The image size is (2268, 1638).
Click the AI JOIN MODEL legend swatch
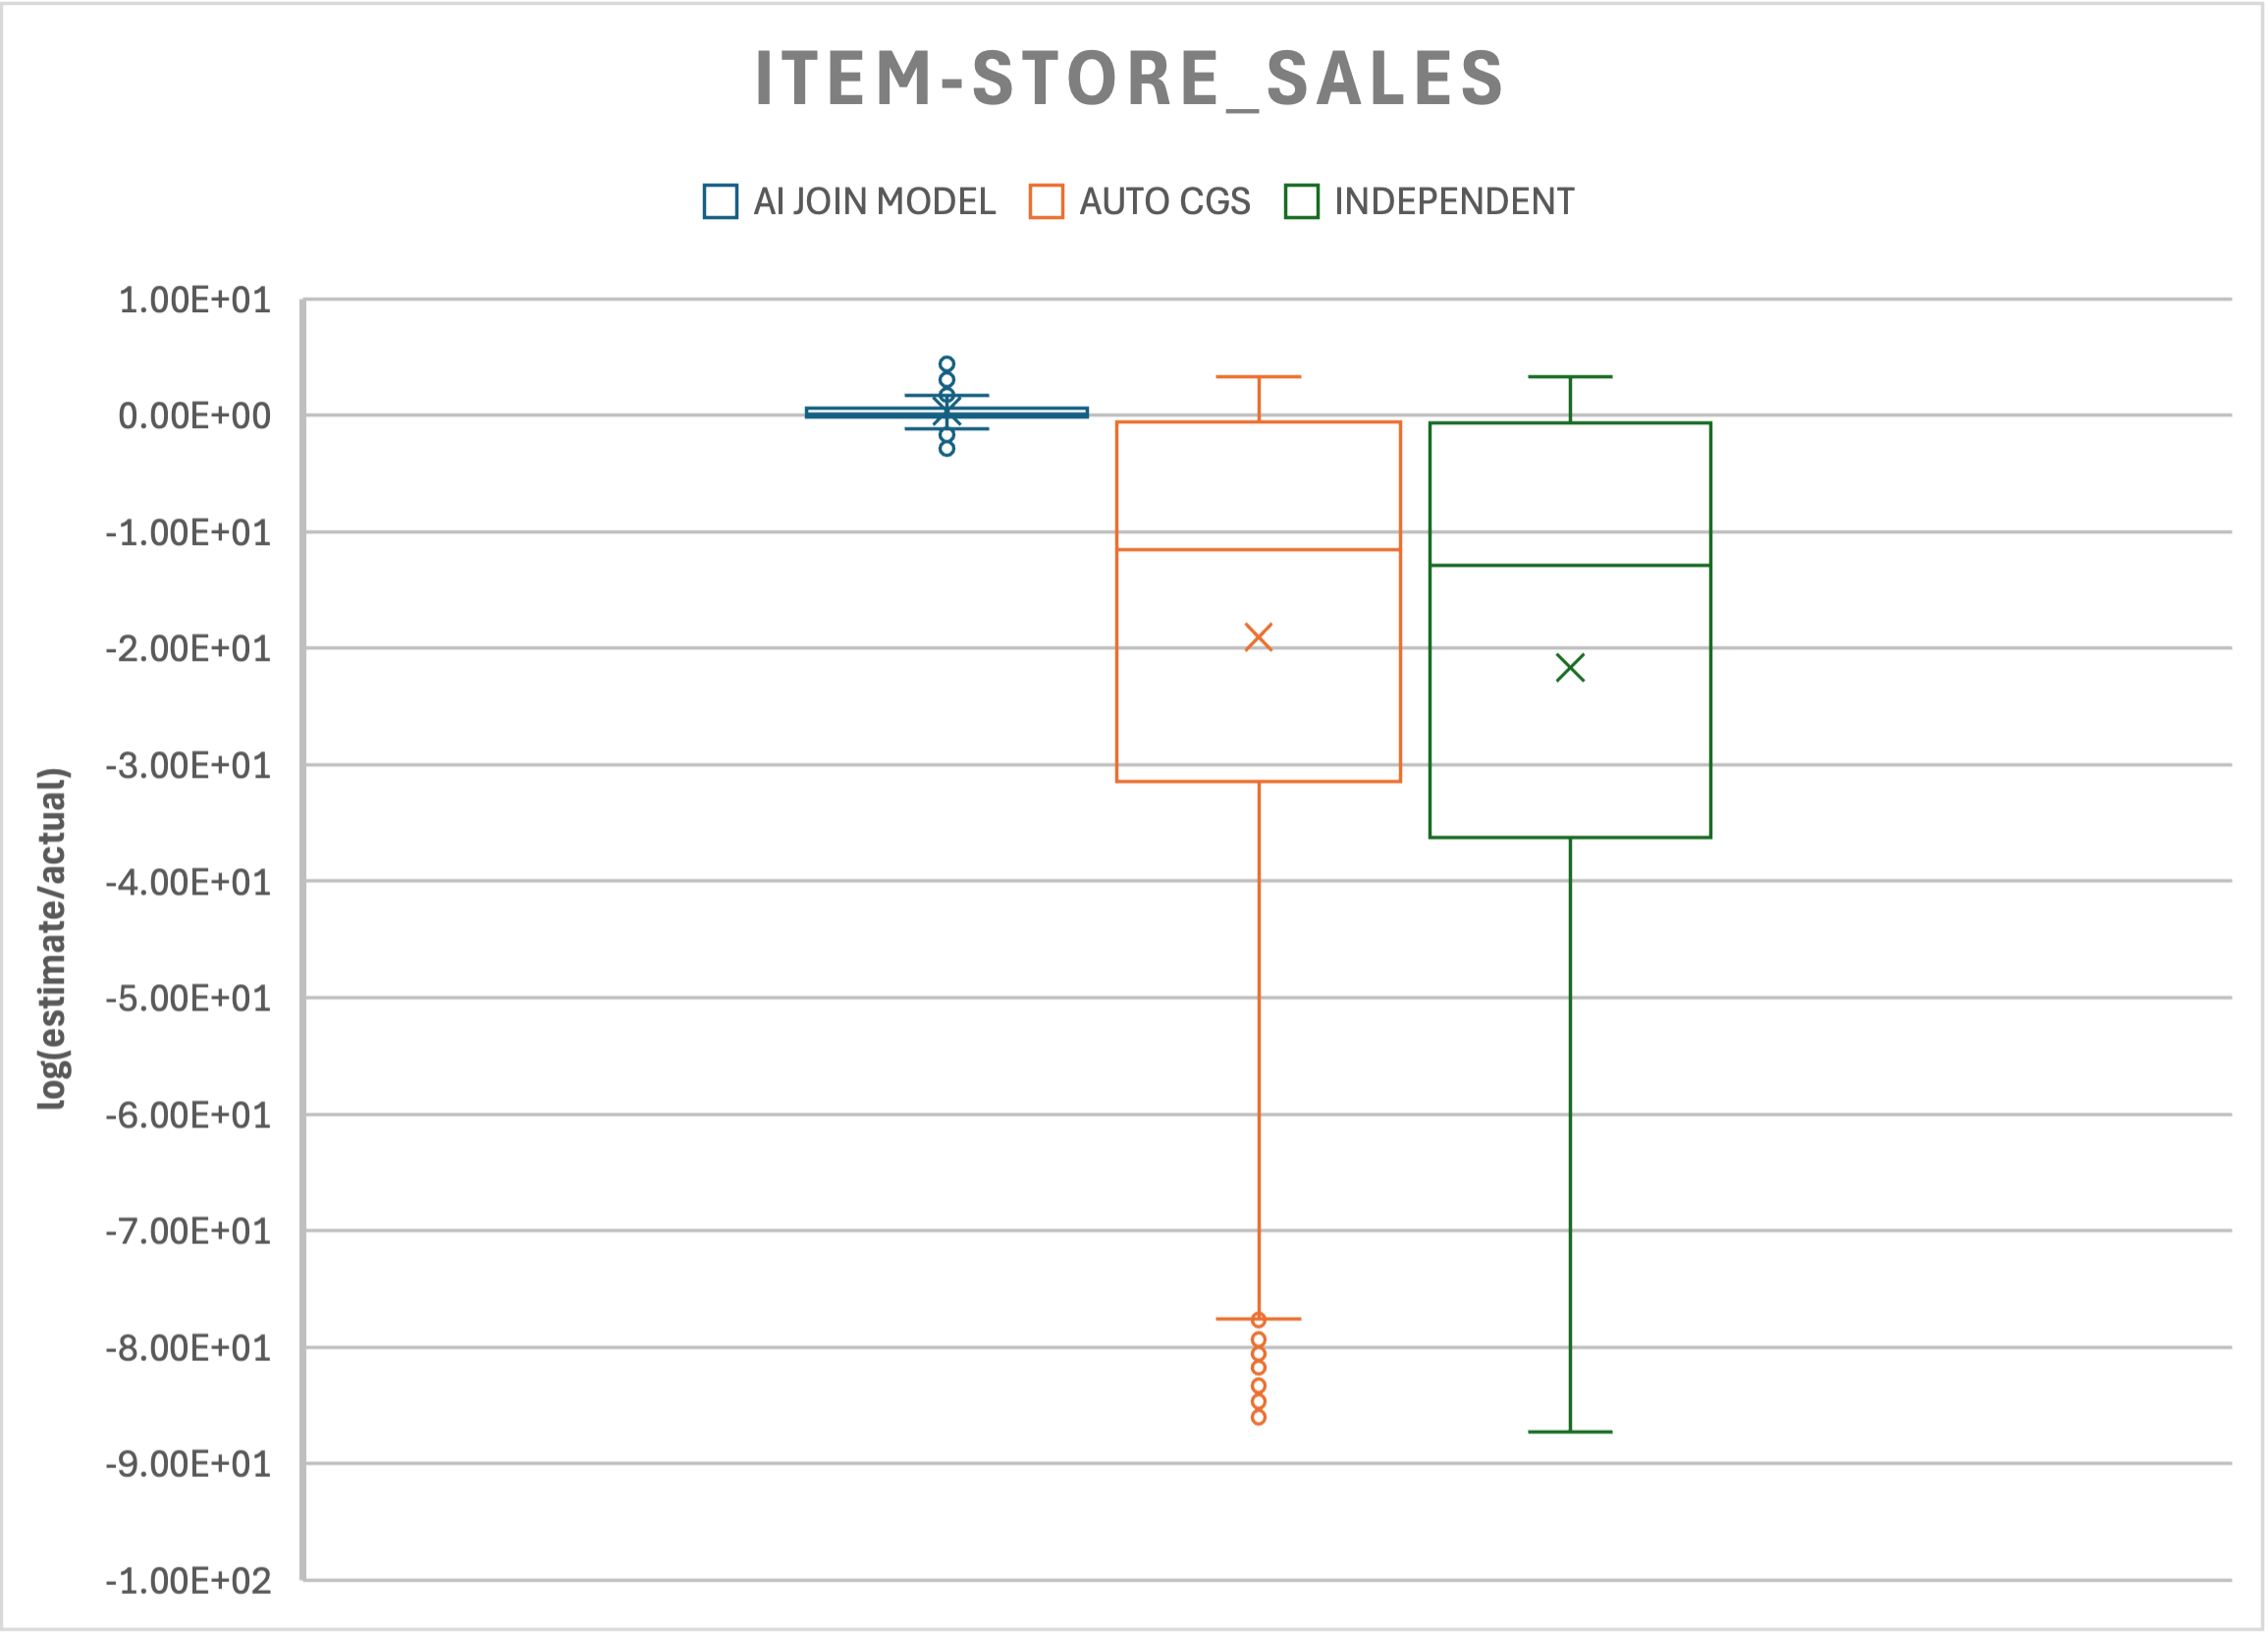point(720,201)
